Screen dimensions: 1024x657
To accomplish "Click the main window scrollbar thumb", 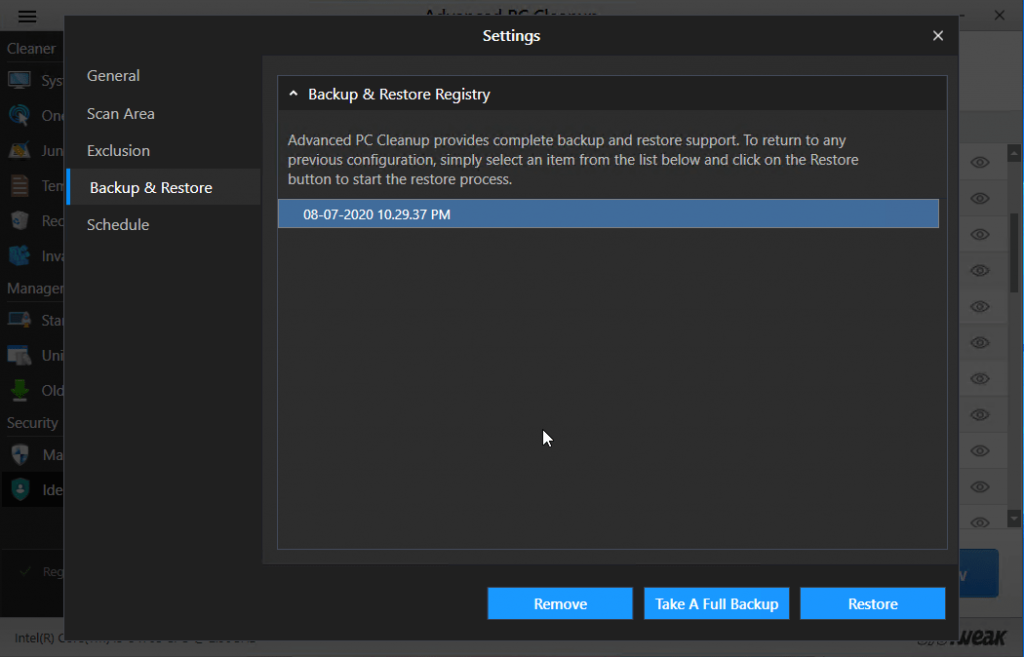I will 1014,253.
